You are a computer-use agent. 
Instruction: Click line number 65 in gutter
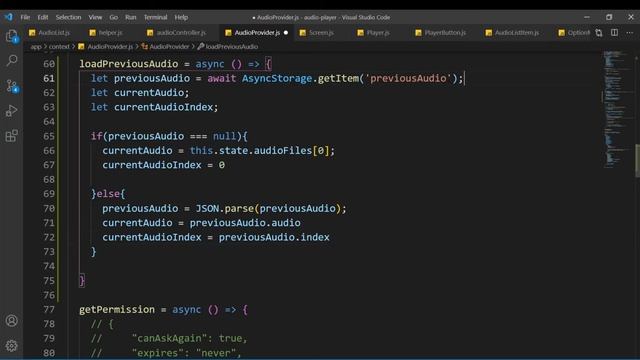click(49, 136)
